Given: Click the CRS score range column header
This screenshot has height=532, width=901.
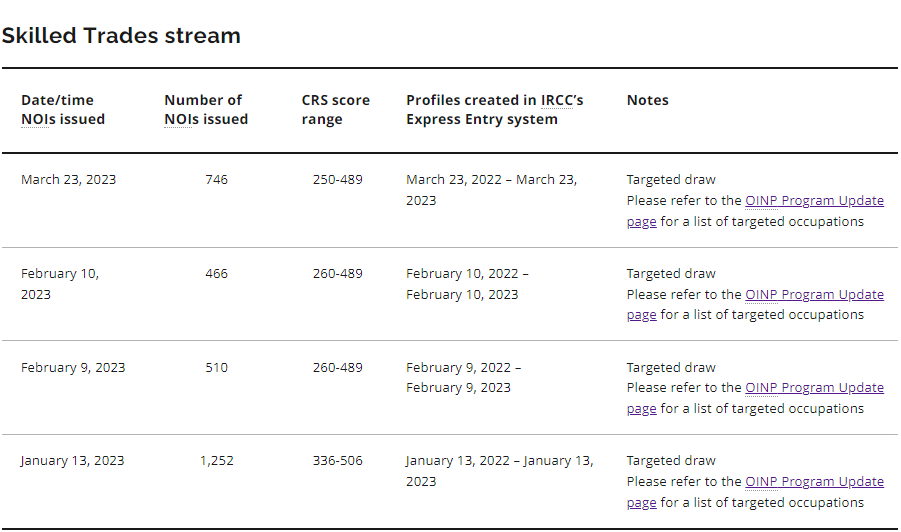Looking at the screenshot, I should 335,110.
